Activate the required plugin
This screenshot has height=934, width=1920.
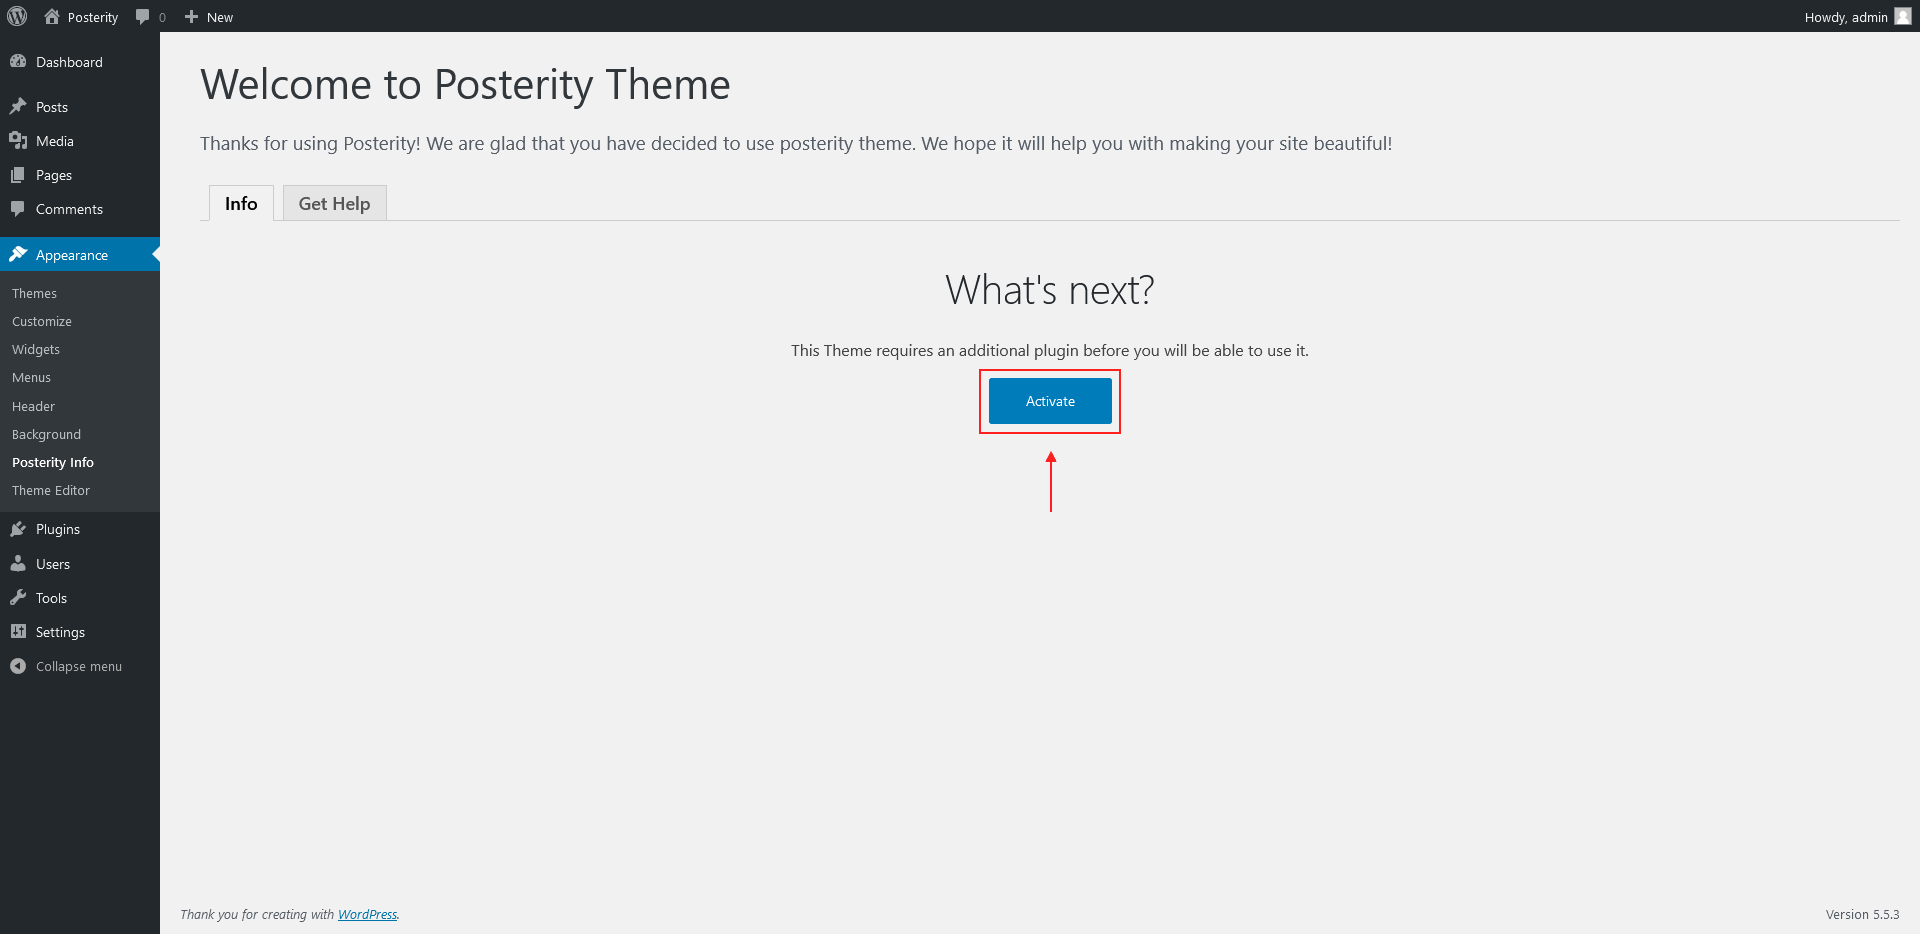click(x=1050, y=401)
